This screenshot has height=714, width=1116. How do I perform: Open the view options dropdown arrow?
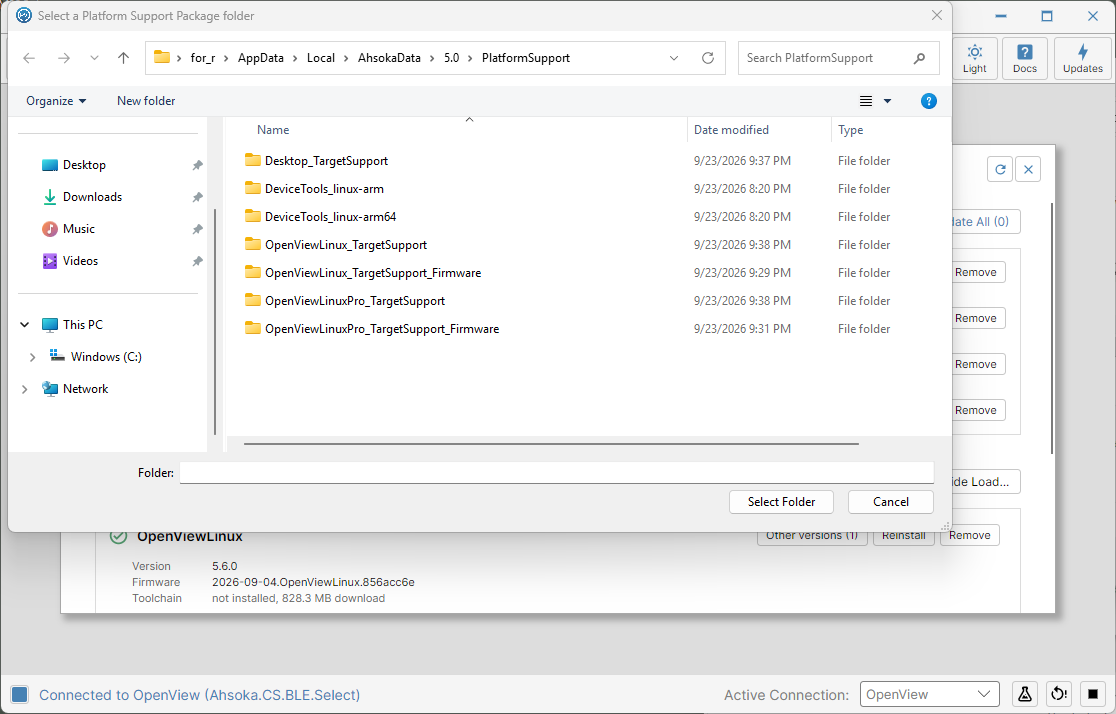tap(888, 101)
